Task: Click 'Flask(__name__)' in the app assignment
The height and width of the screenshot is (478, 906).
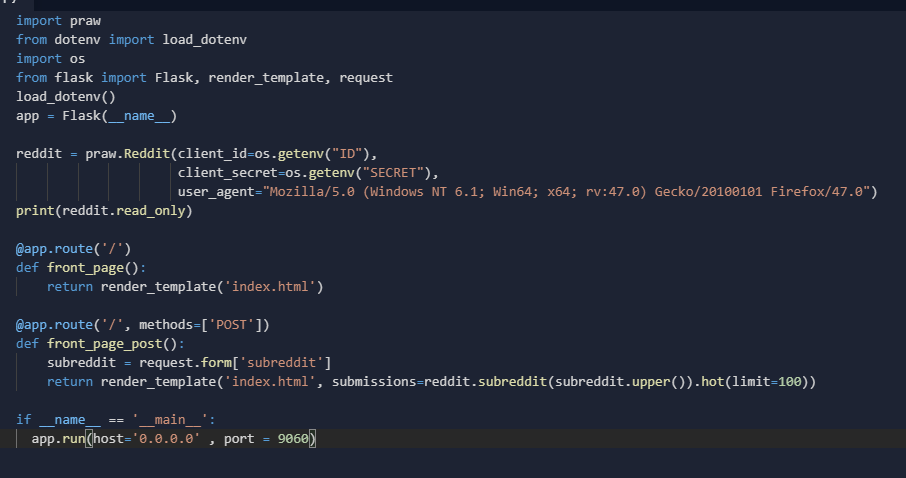Action: 120,116
